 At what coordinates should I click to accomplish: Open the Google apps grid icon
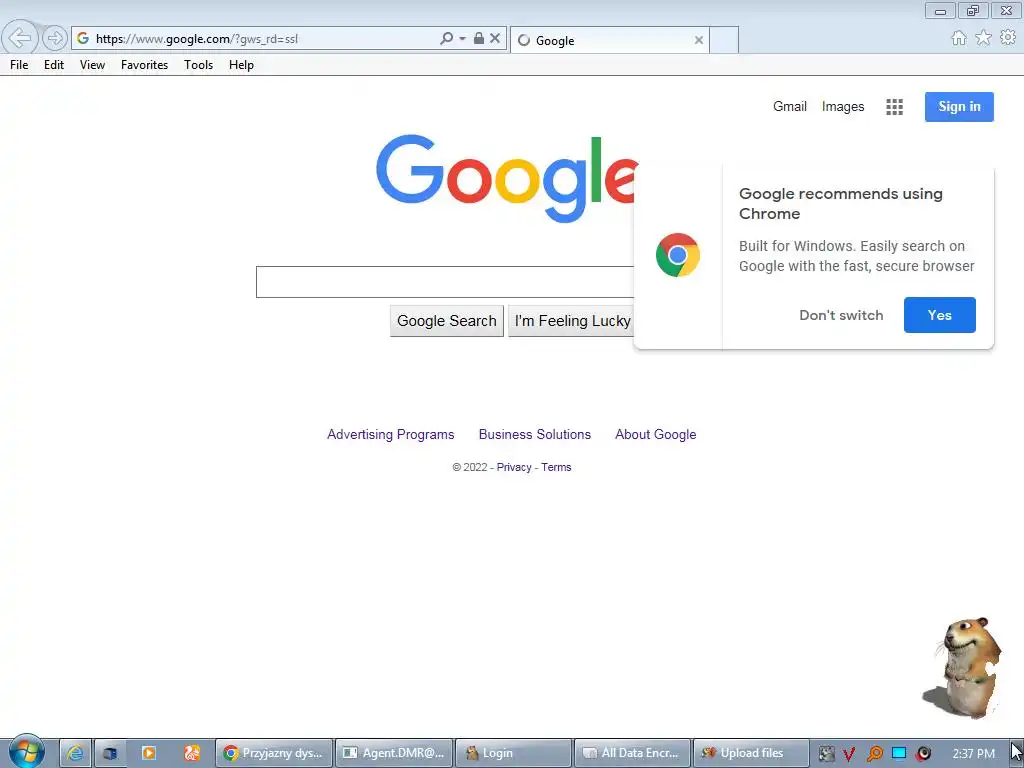894,107
